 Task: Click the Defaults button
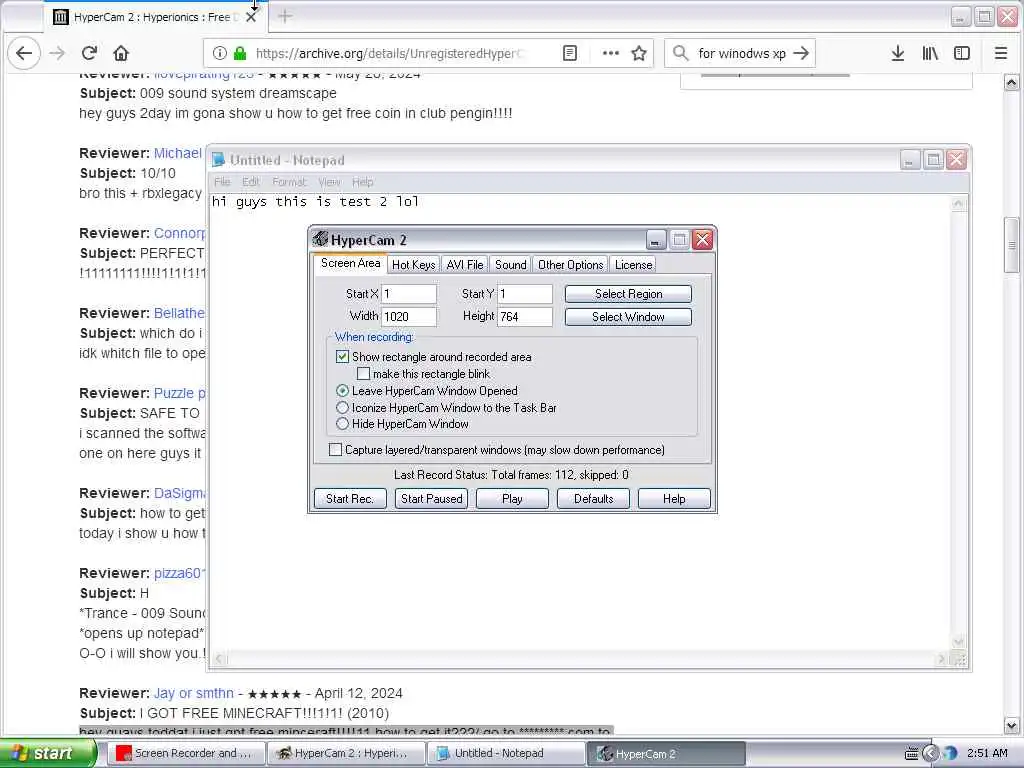[x=593, y=498]
